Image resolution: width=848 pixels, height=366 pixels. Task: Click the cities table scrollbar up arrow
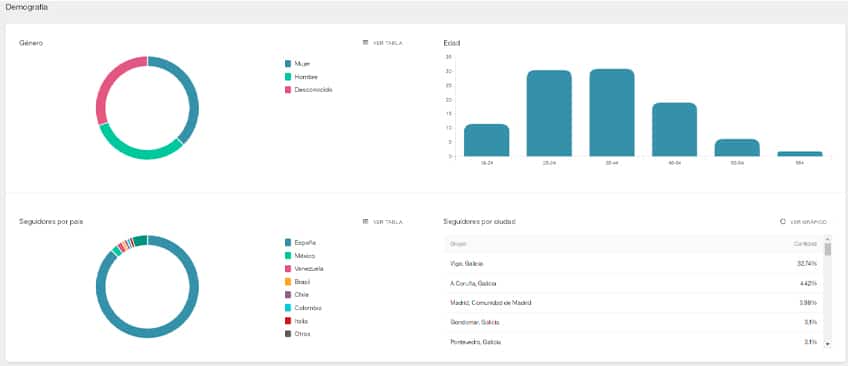click(x=827, y=238)
